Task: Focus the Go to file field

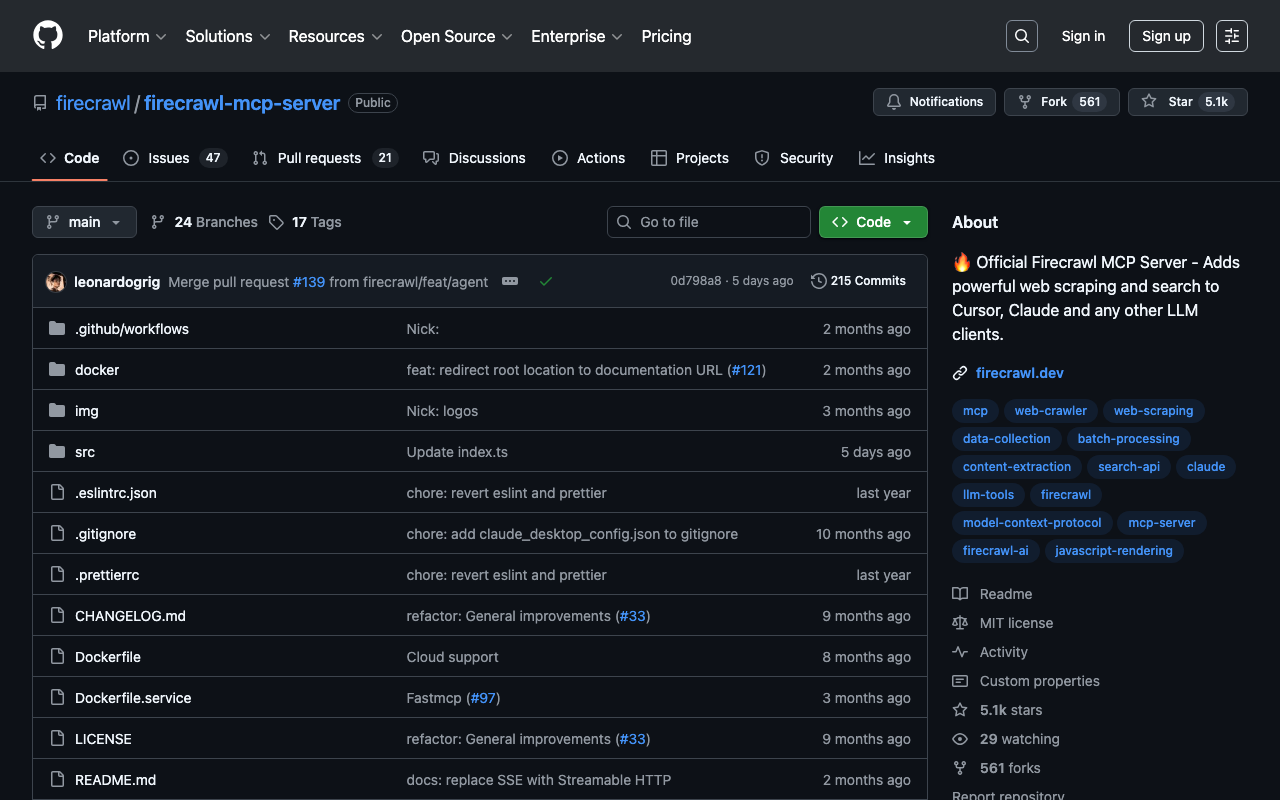Action: [709, 222]
